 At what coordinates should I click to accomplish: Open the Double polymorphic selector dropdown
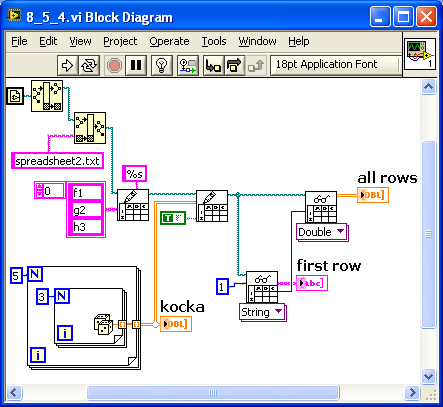click(x=322, y=232)
